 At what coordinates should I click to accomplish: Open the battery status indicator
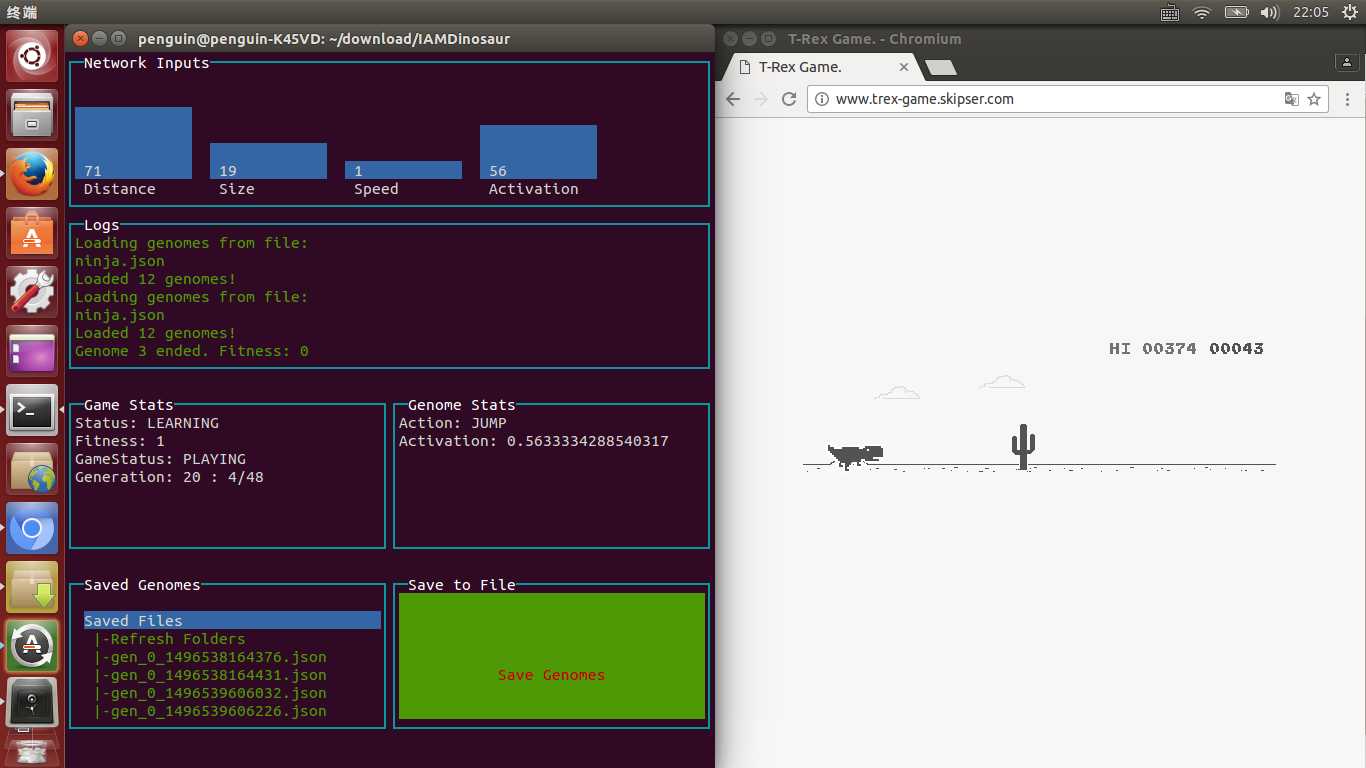pos(1236,12)
